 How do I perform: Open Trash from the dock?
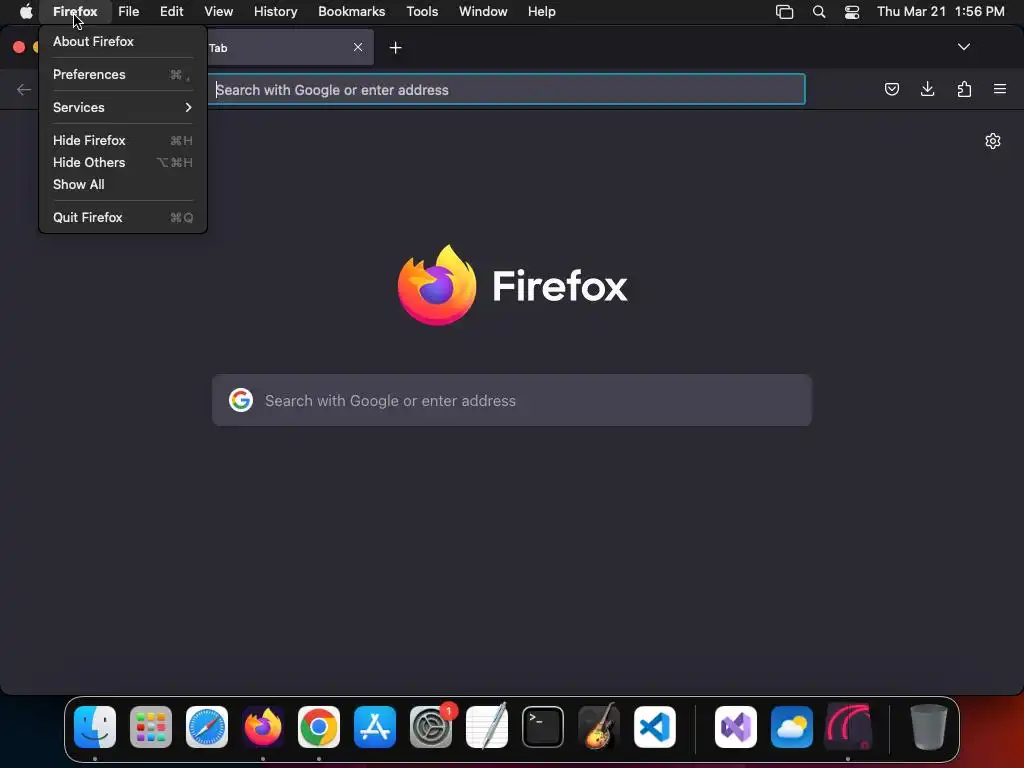(928, 727)
